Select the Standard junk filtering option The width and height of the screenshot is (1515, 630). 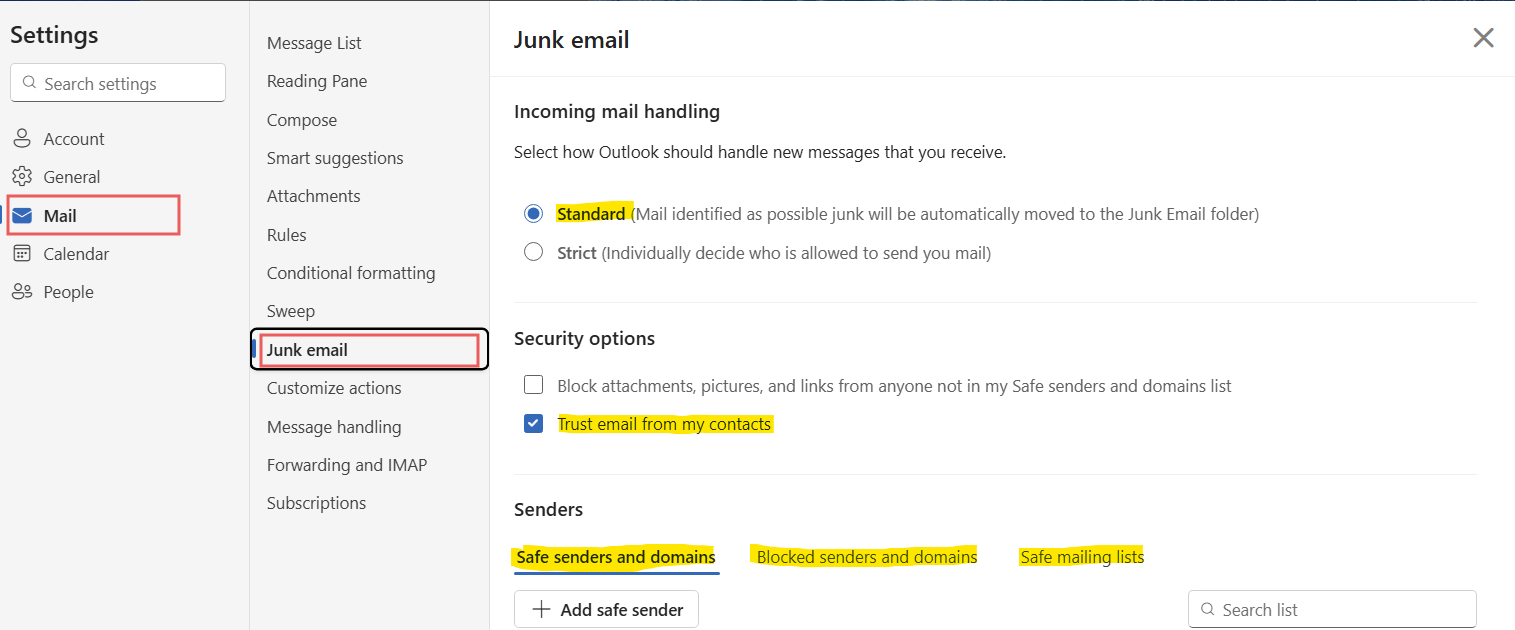tap(534, 213)
